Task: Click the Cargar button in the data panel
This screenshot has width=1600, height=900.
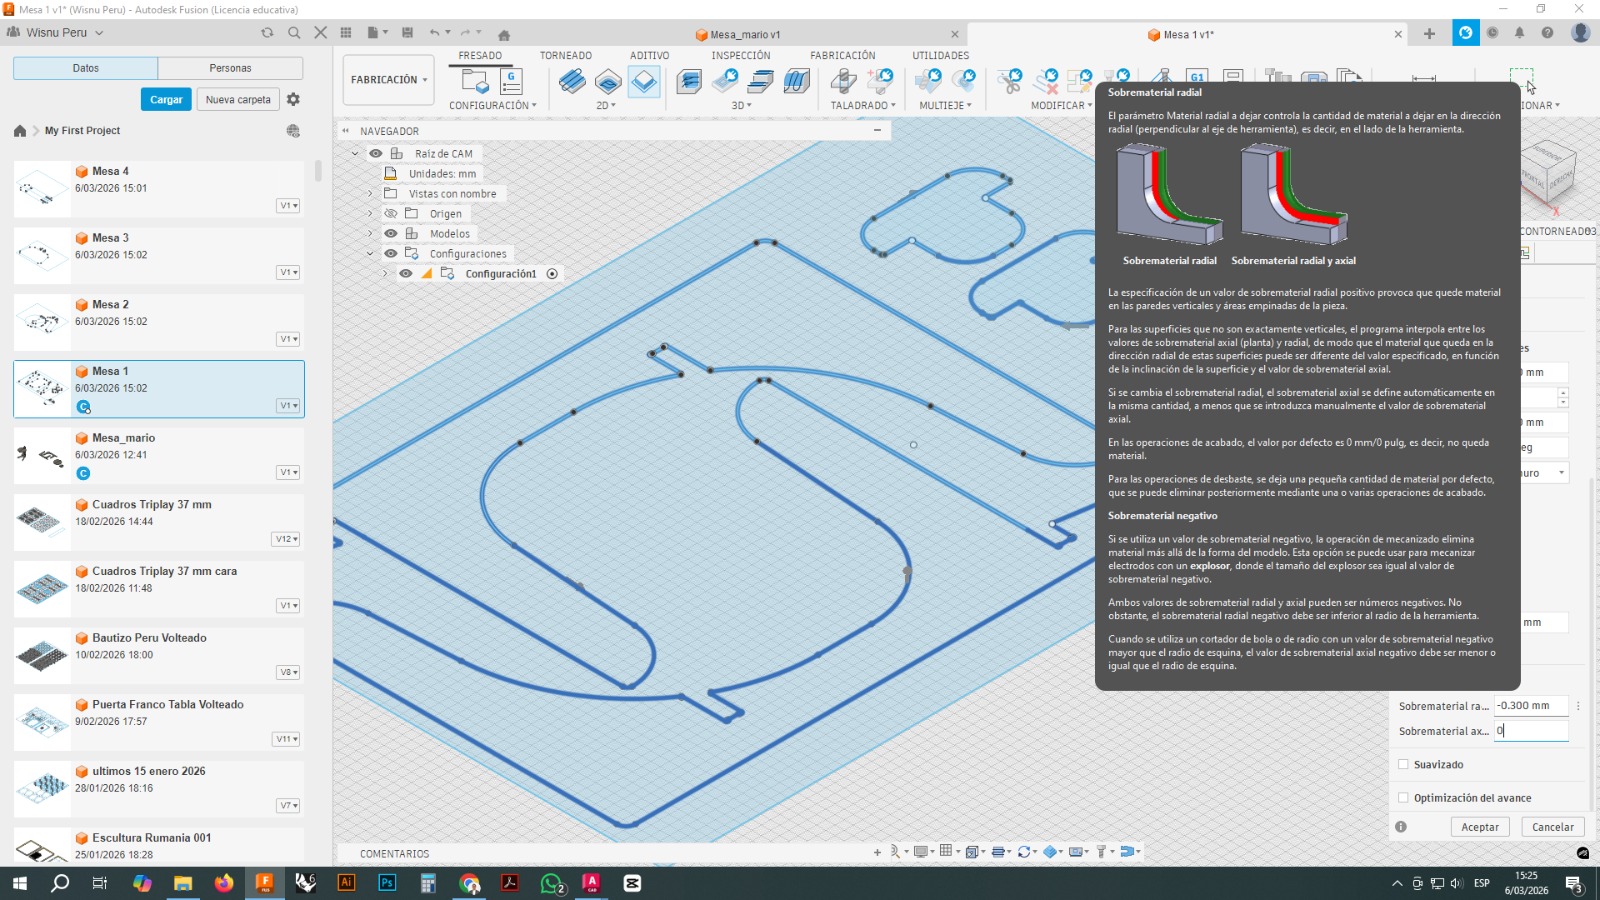Action: tap(165, 99)
